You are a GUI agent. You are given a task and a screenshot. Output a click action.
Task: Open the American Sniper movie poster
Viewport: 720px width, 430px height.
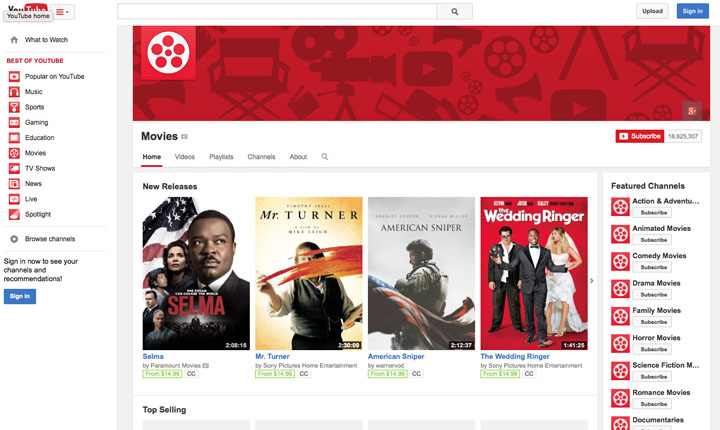(421, 273)
